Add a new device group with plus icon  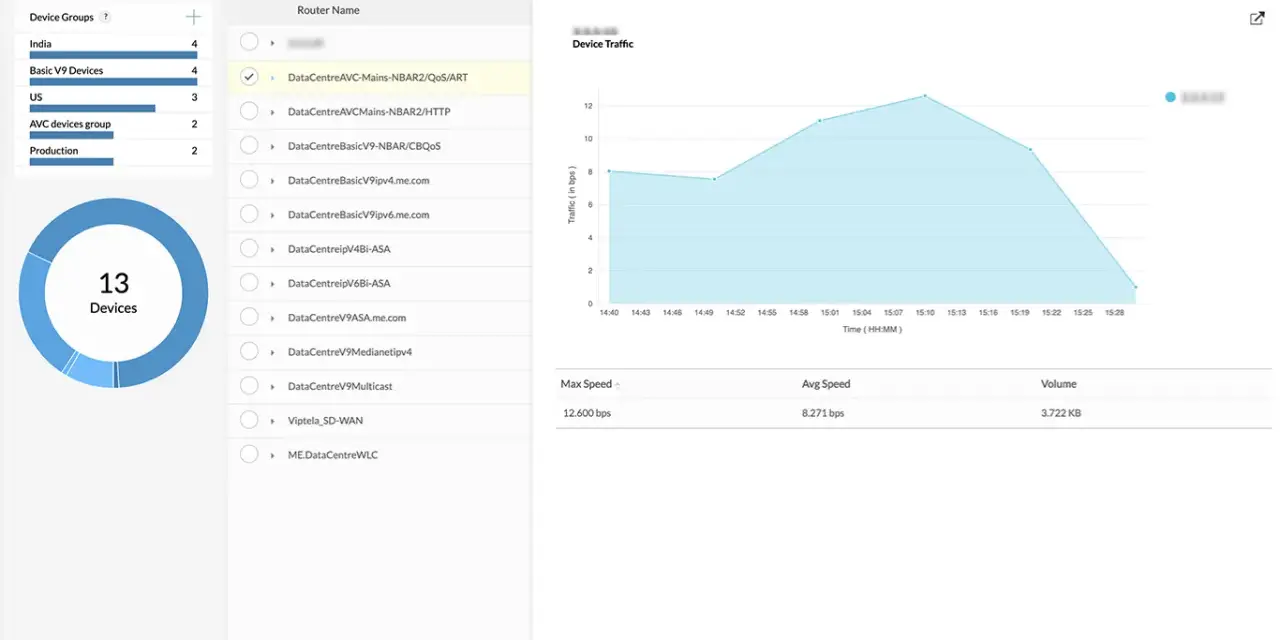193,17
